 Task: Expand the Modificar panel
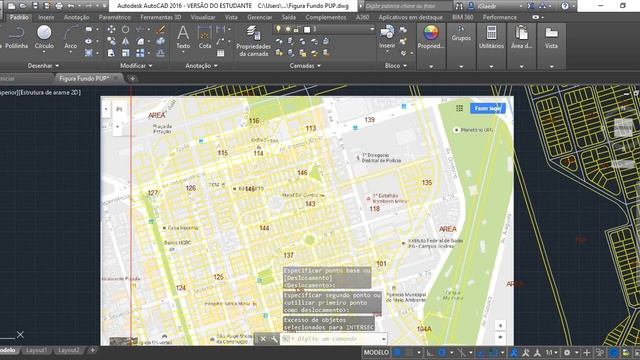(x=136, y=66)
